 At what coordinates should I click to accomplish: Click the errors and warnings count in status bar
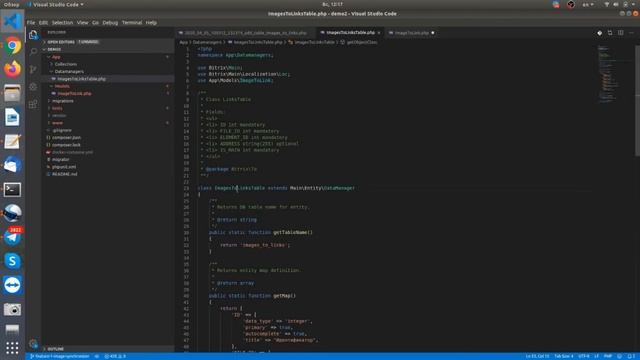coord(115,356)
